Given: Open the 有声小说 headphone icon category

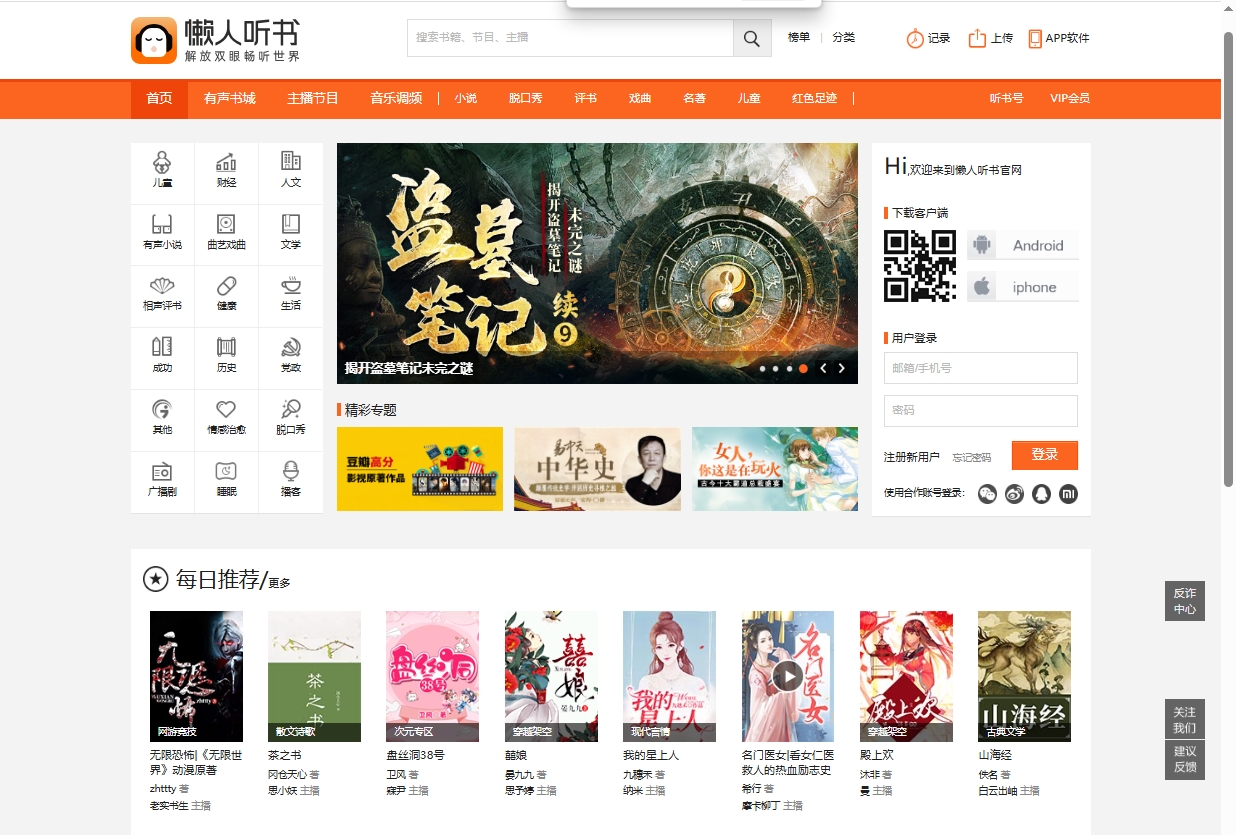Looking at the screenshot, I should (162, 231).
